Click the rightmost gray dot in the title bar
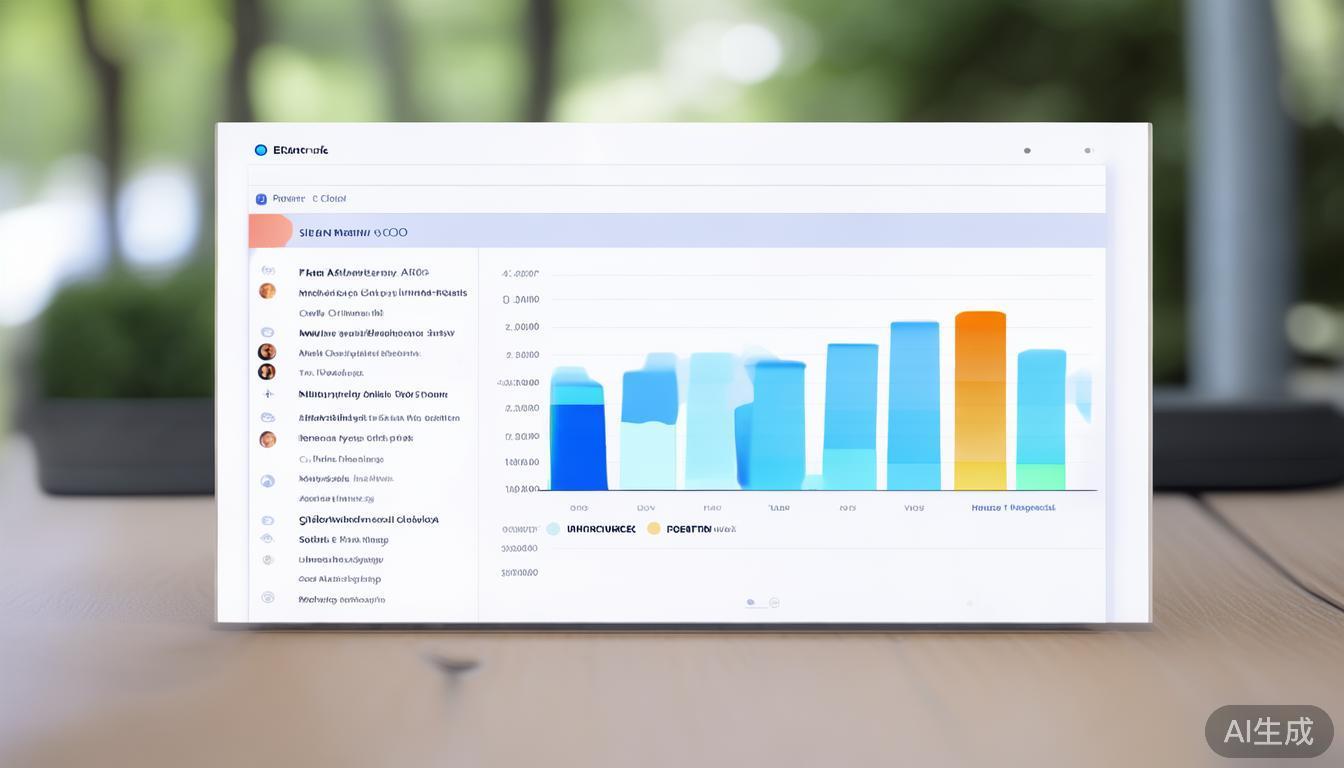 point(1088,151)
